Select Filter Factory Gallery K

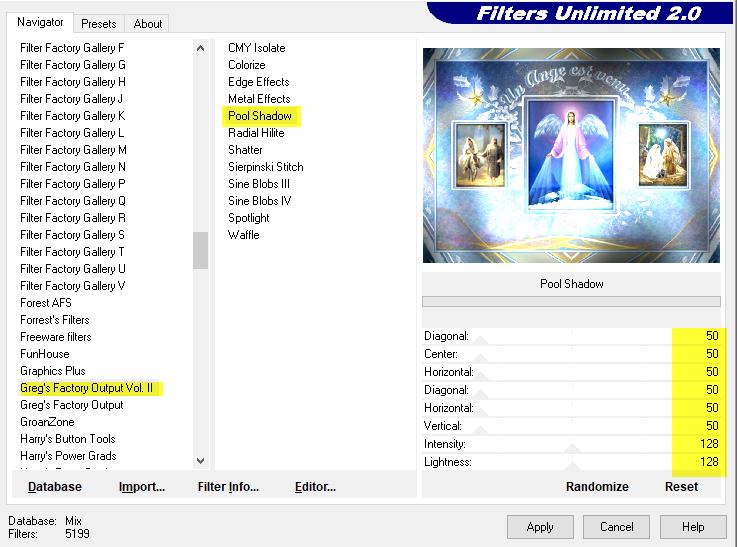tap(72, 116)
